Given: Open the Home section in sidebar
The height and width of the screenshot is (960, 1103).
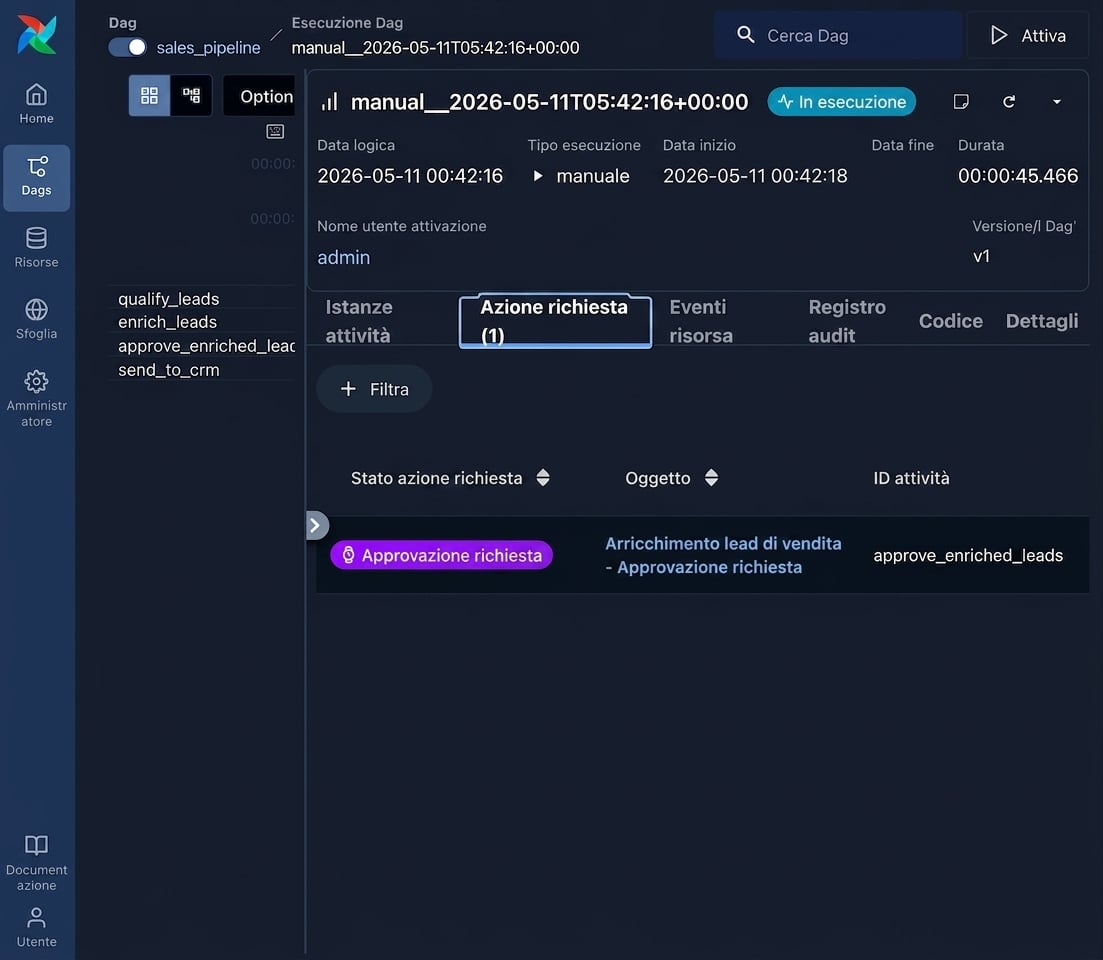Looking at the screenshot, I should [x=37, y=104].
